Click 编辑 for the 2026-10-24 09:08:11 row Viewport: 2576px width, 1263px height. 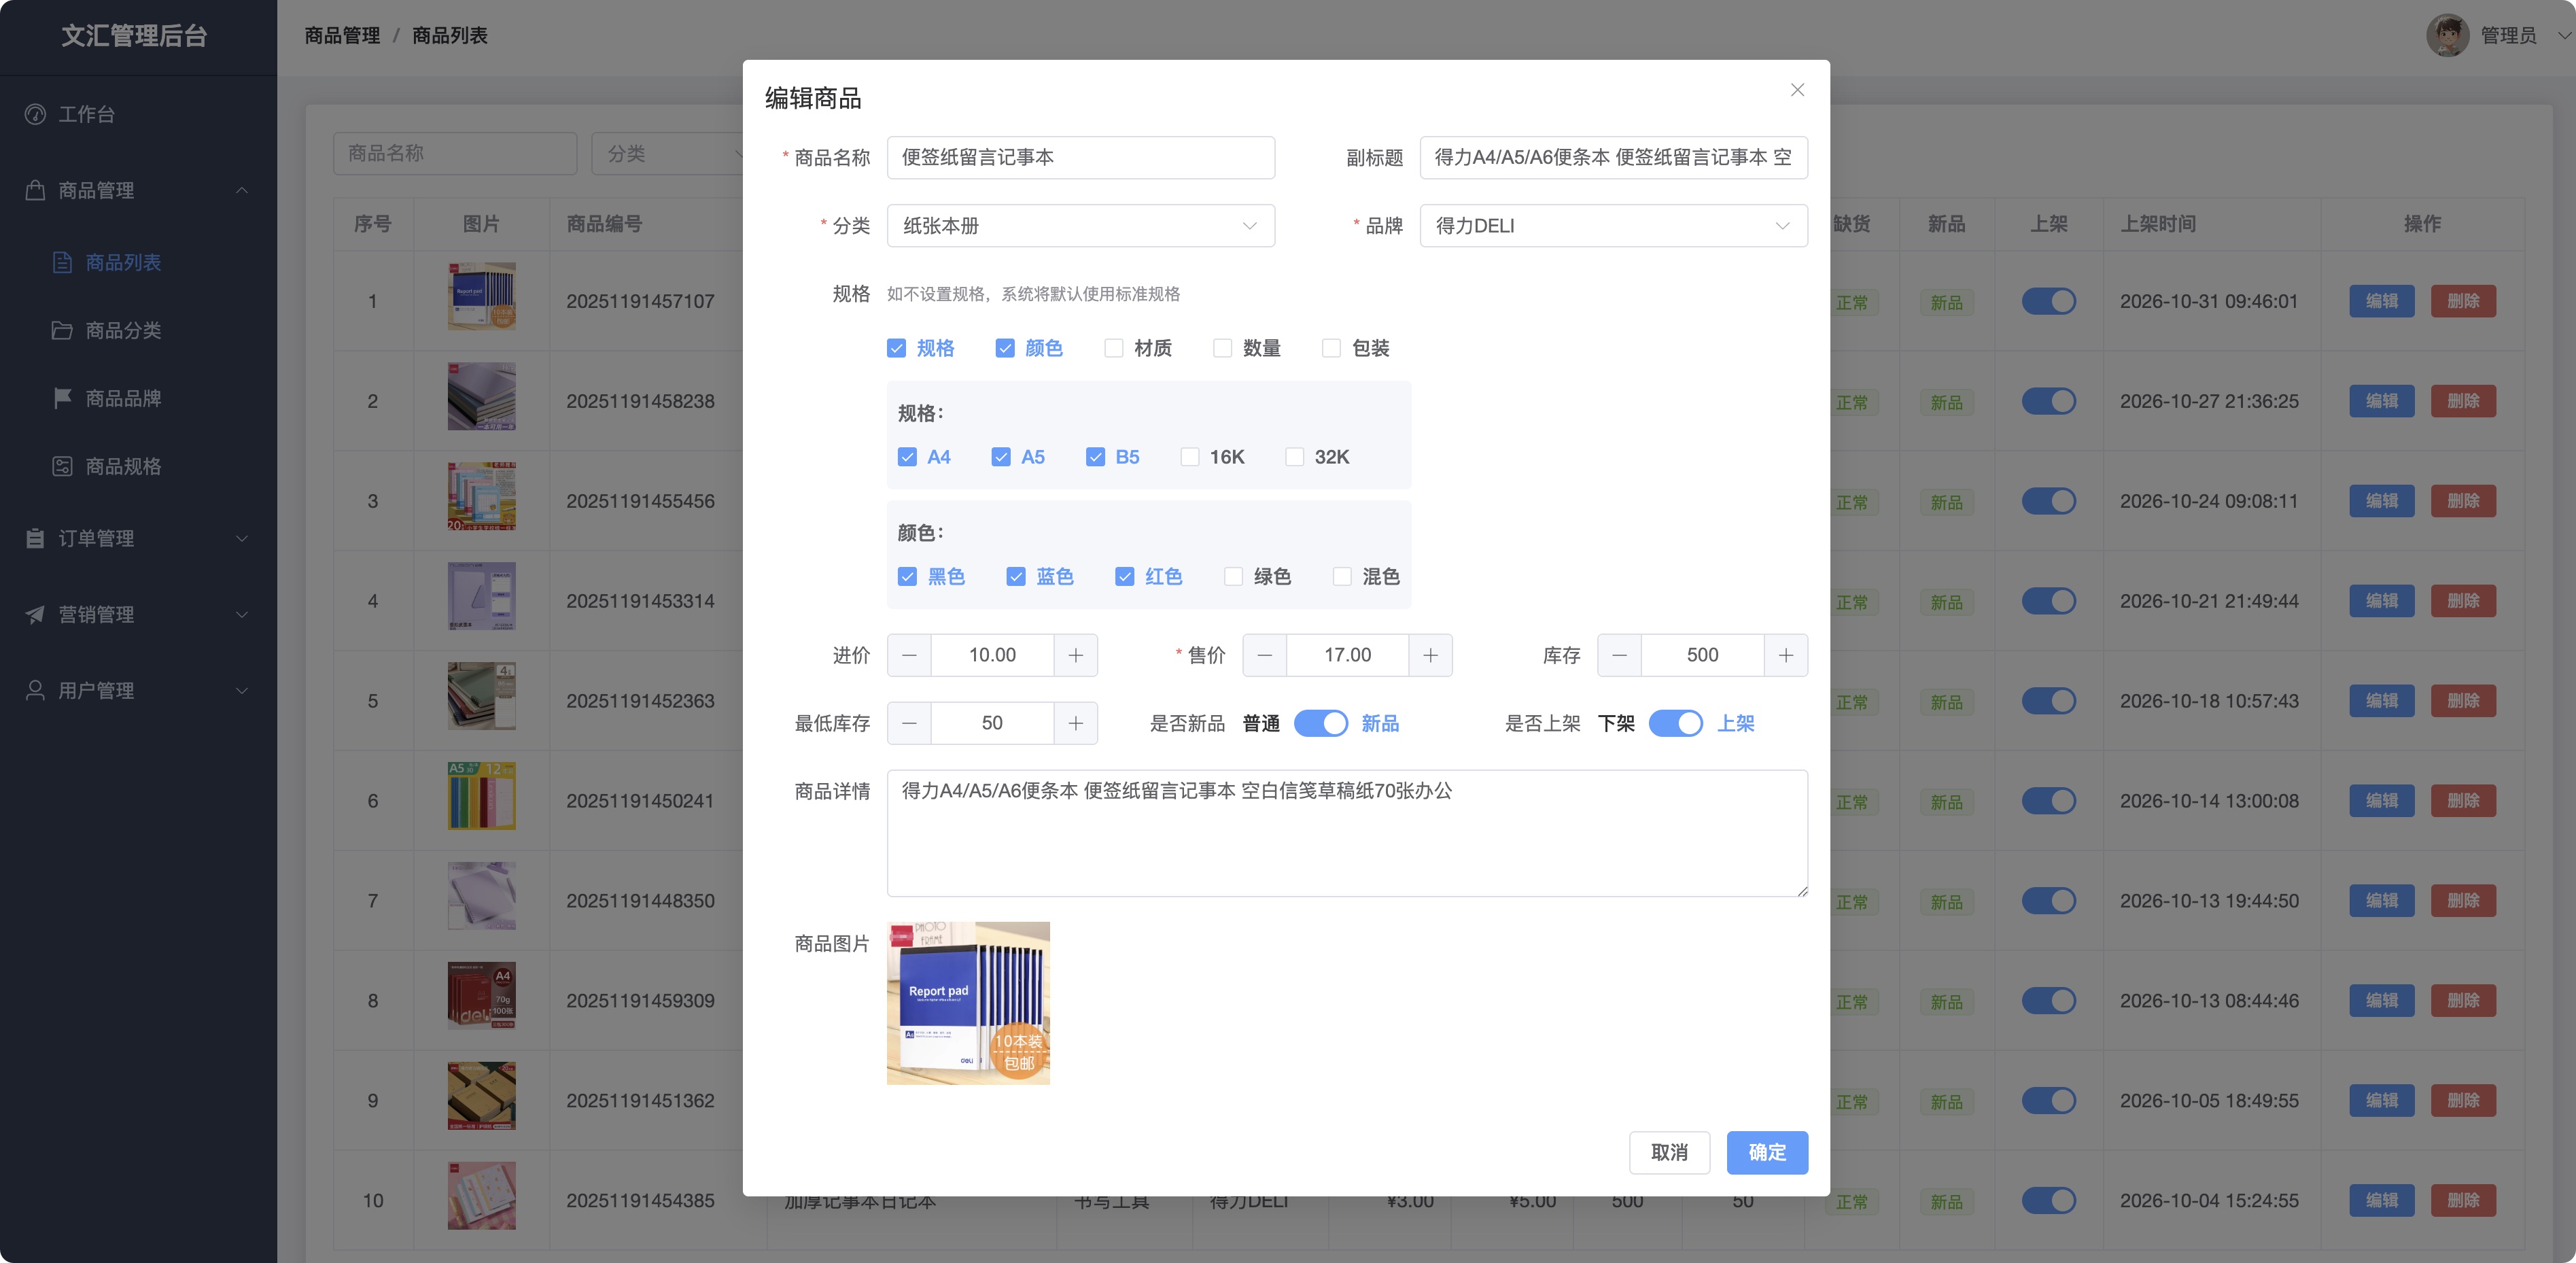point(2381,501)
